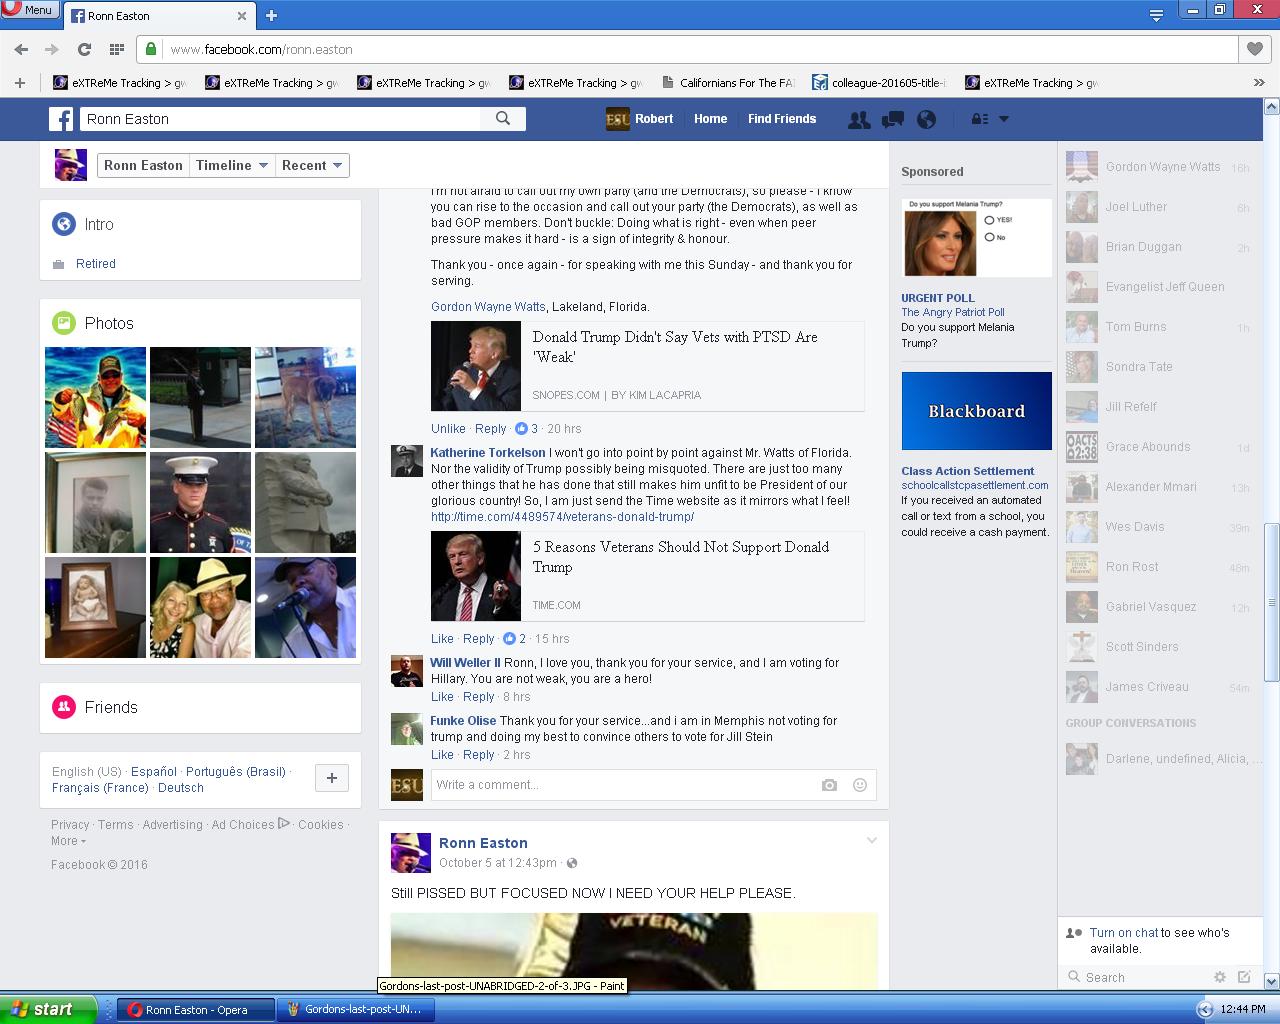
Task: Select the No poll radio button
Action: coord(989,237)
